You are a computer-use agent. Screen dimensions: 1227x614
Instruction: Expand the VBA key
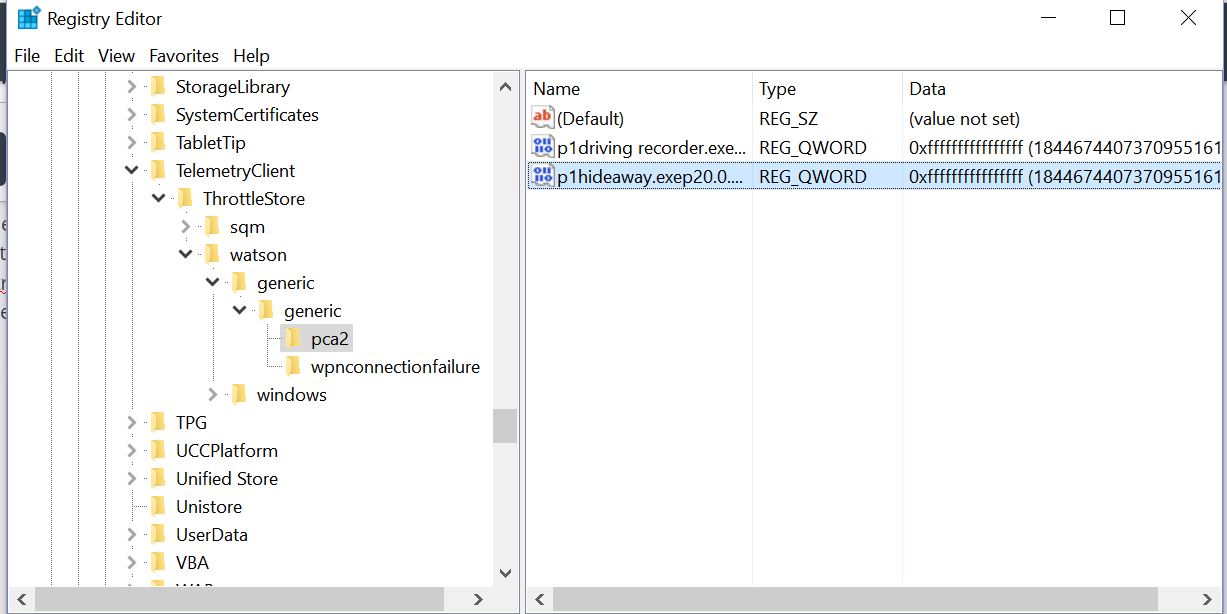(x=131, y=563)
